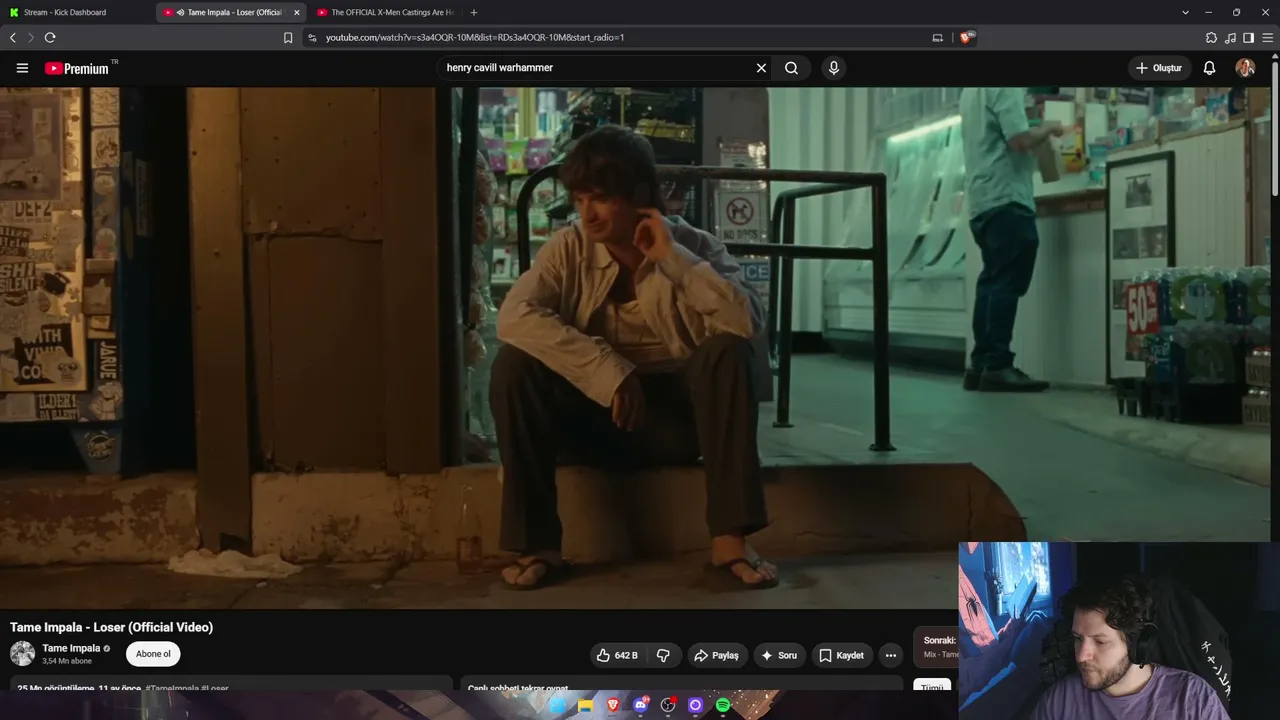
Task: Toggle the browser sidebar panel
Action: pyautogui.click(x=1248, y=37)
